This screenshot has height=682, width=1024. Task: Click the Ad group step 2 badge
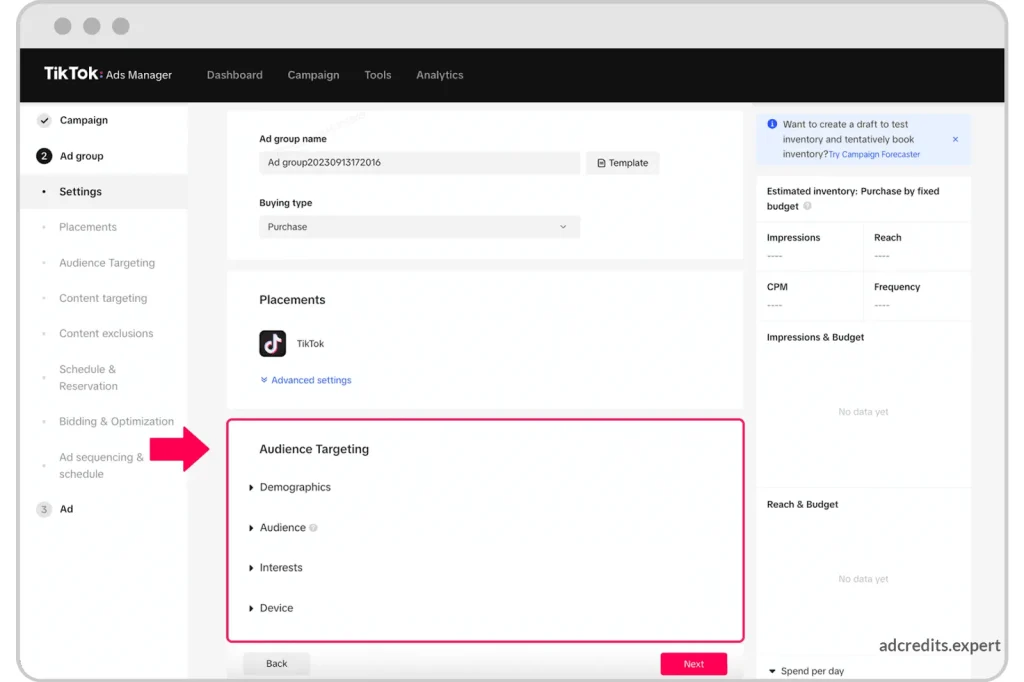[44, 156]
